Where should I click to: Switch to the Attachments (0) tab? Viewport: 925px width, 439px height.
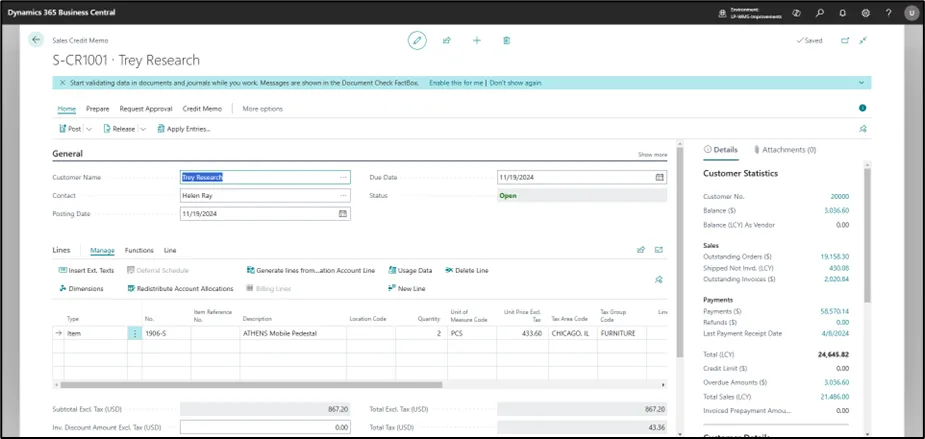pos(785,150)
